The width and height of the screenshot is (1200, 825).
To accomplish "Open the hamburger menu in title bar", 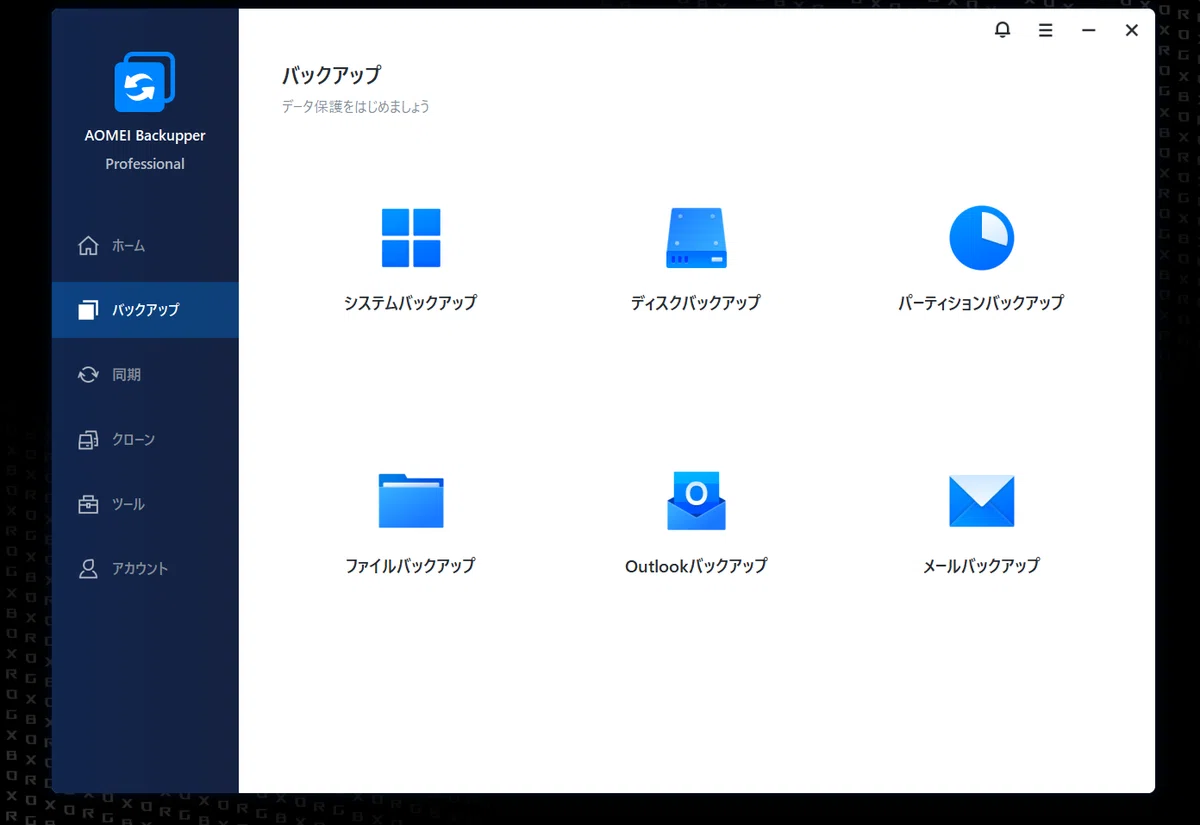I will coord(1045,30).
